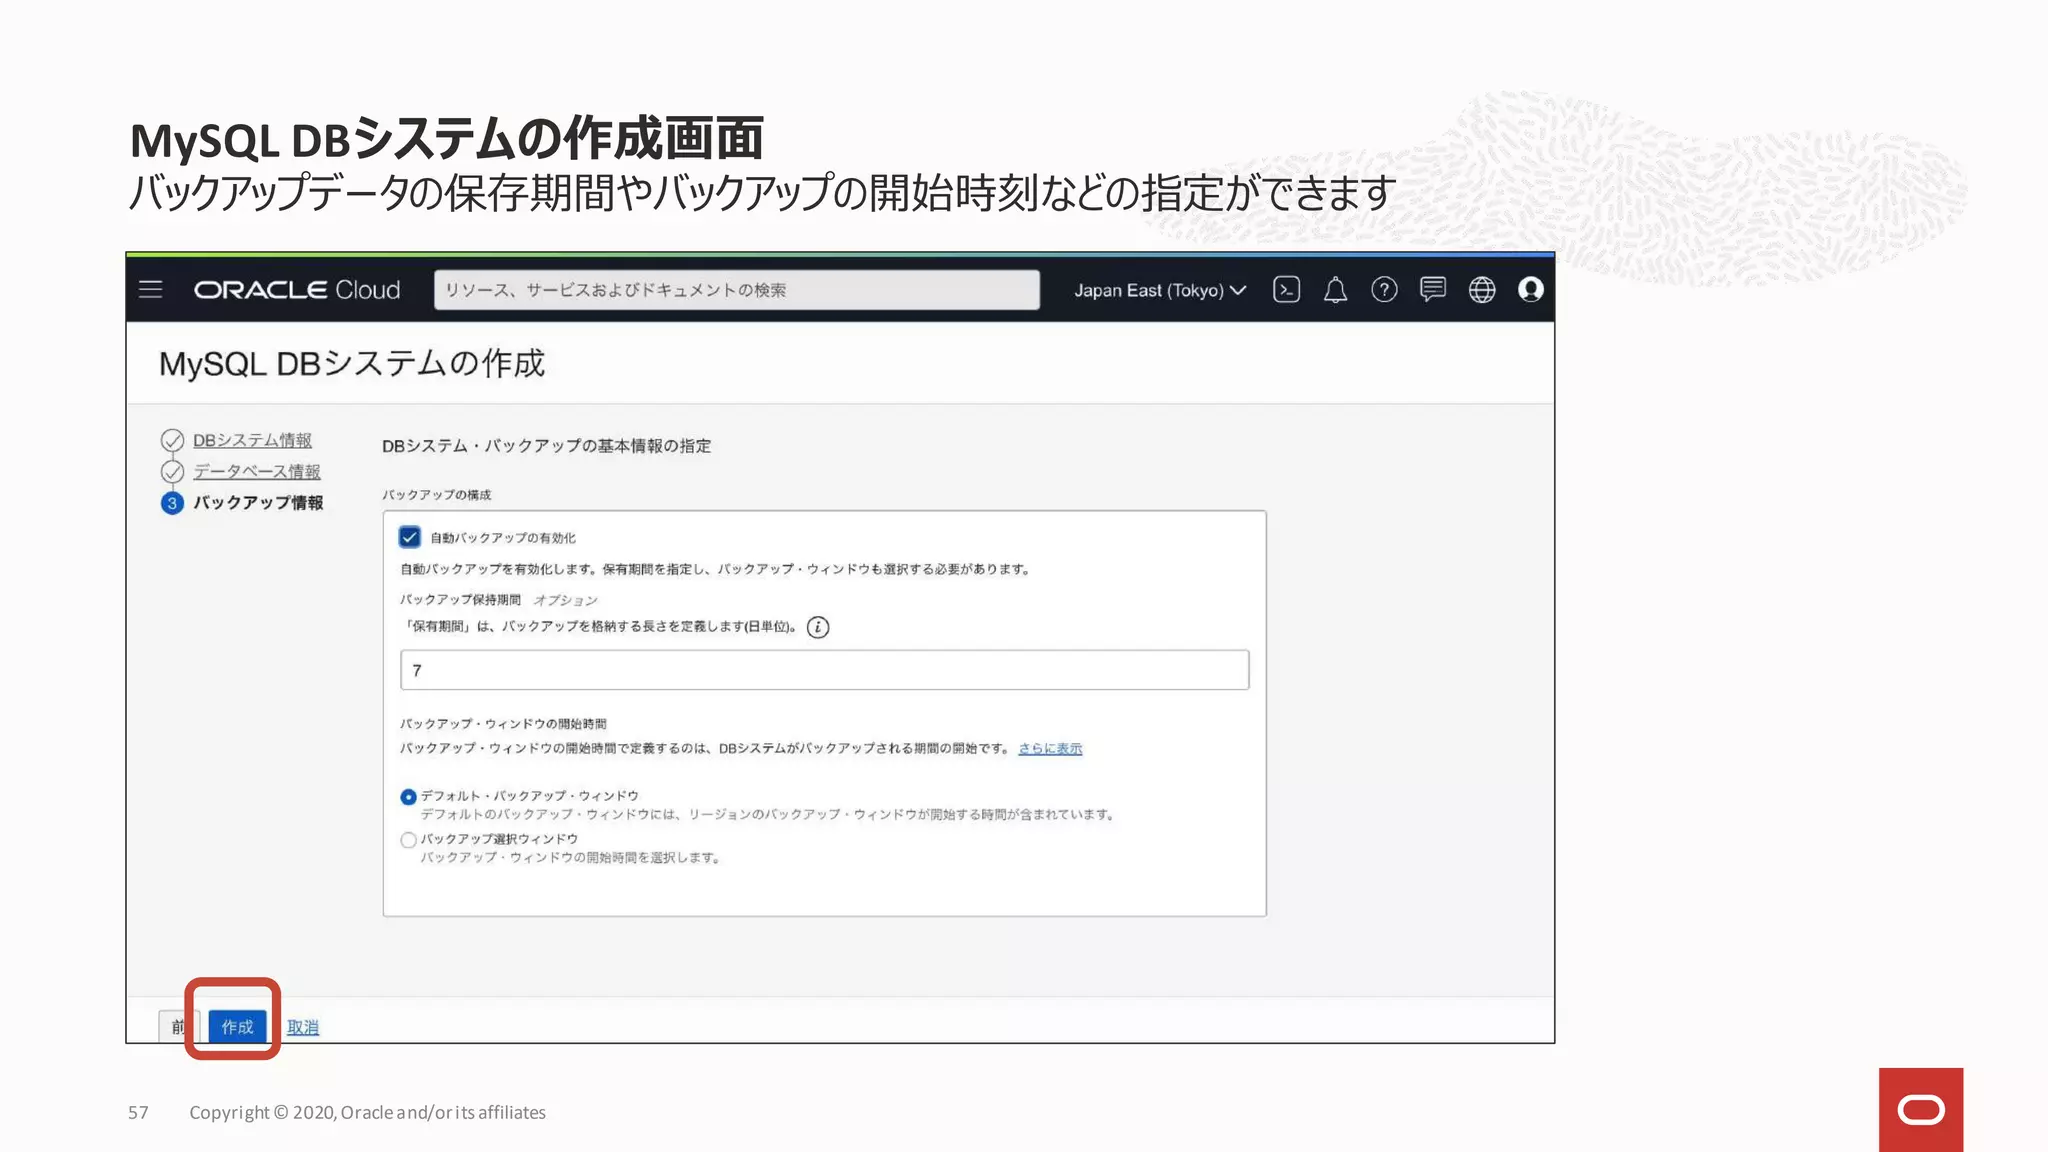Open the user profile avatar
2048x1152 pixels.
click(1531, 290)
